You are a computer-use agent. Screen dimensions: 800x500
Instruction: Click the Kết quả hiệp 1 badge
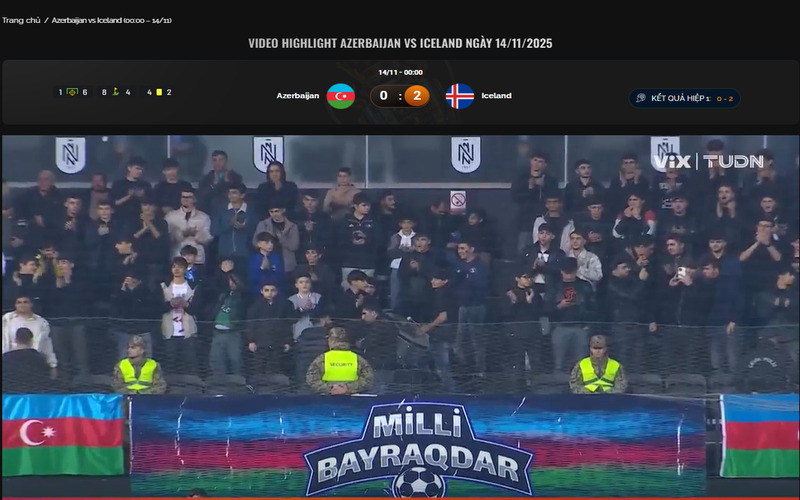[685, 98]
